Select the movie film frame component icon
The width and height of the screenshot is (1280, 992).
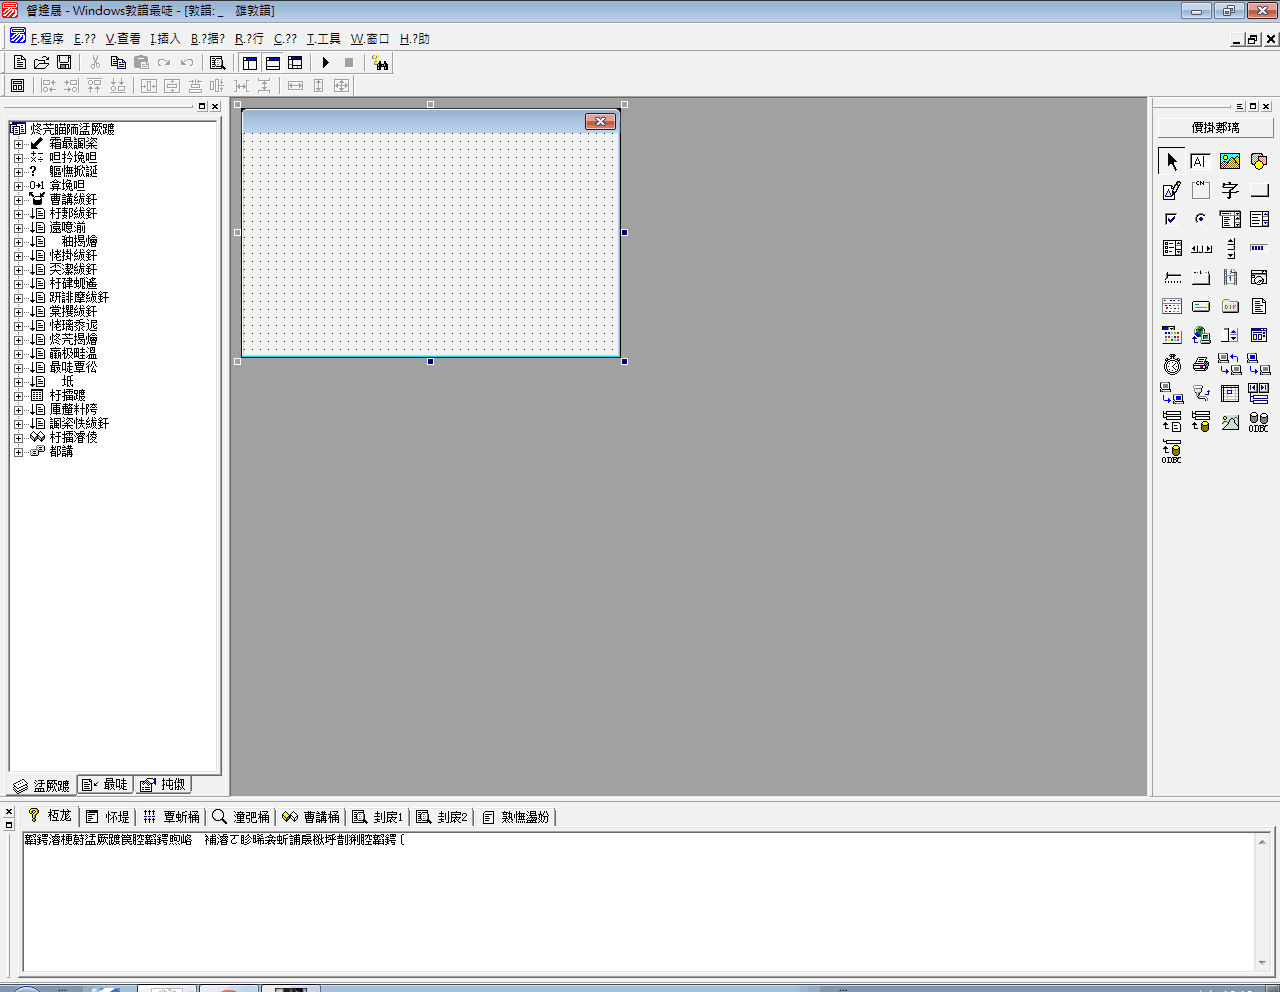click(1230, 277)
